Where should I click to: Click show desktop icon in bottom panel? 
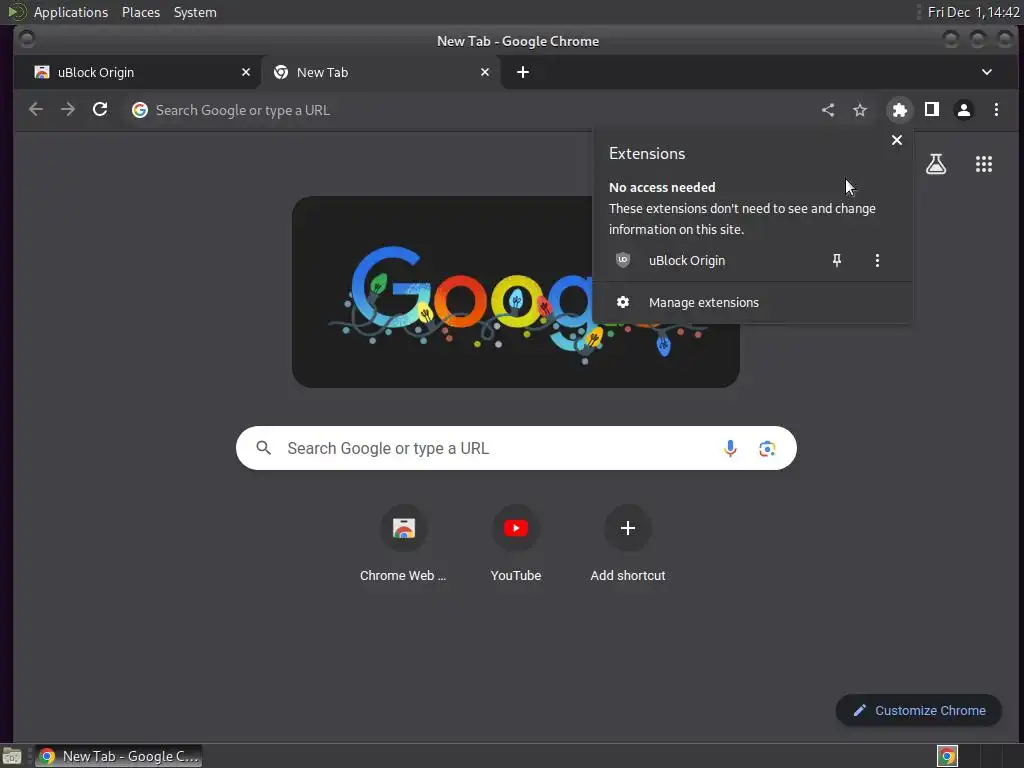[x=12, y=756]
